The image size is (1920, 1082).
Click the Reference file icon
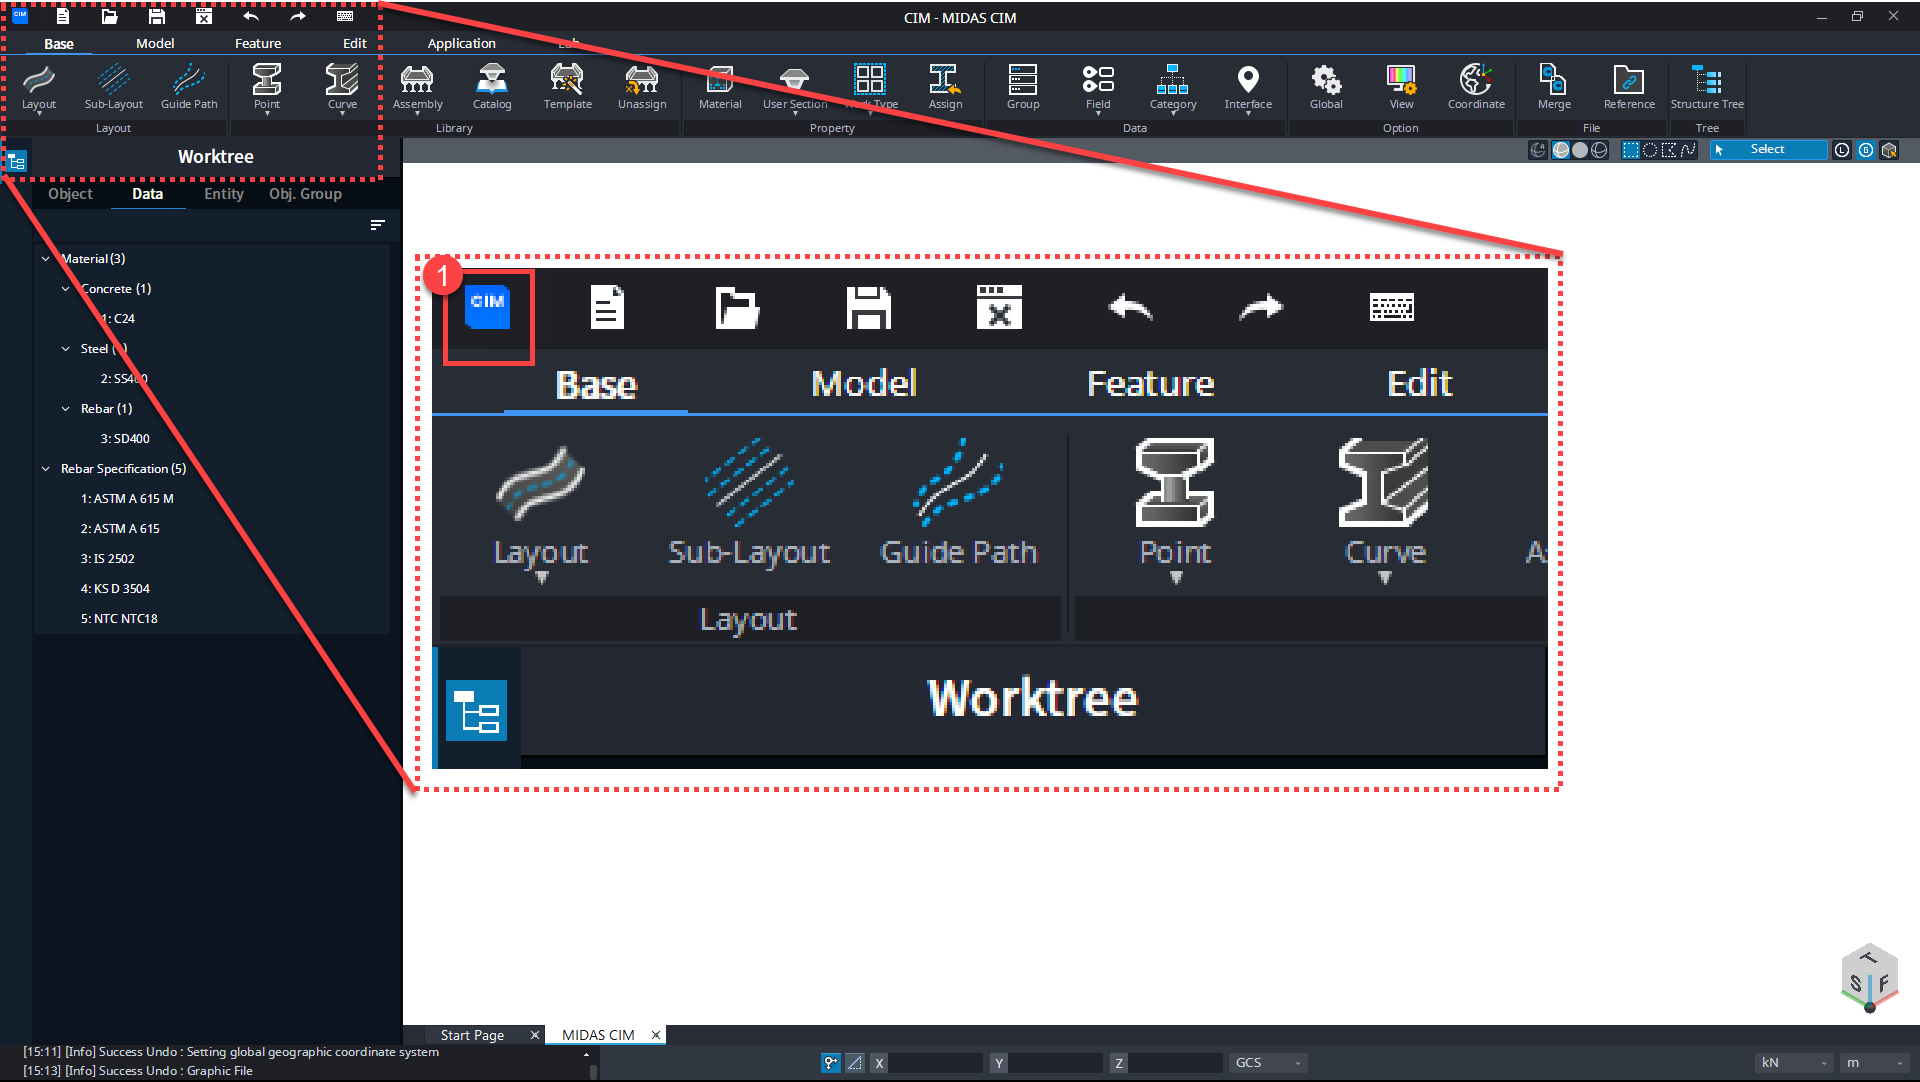(1629, 79)
